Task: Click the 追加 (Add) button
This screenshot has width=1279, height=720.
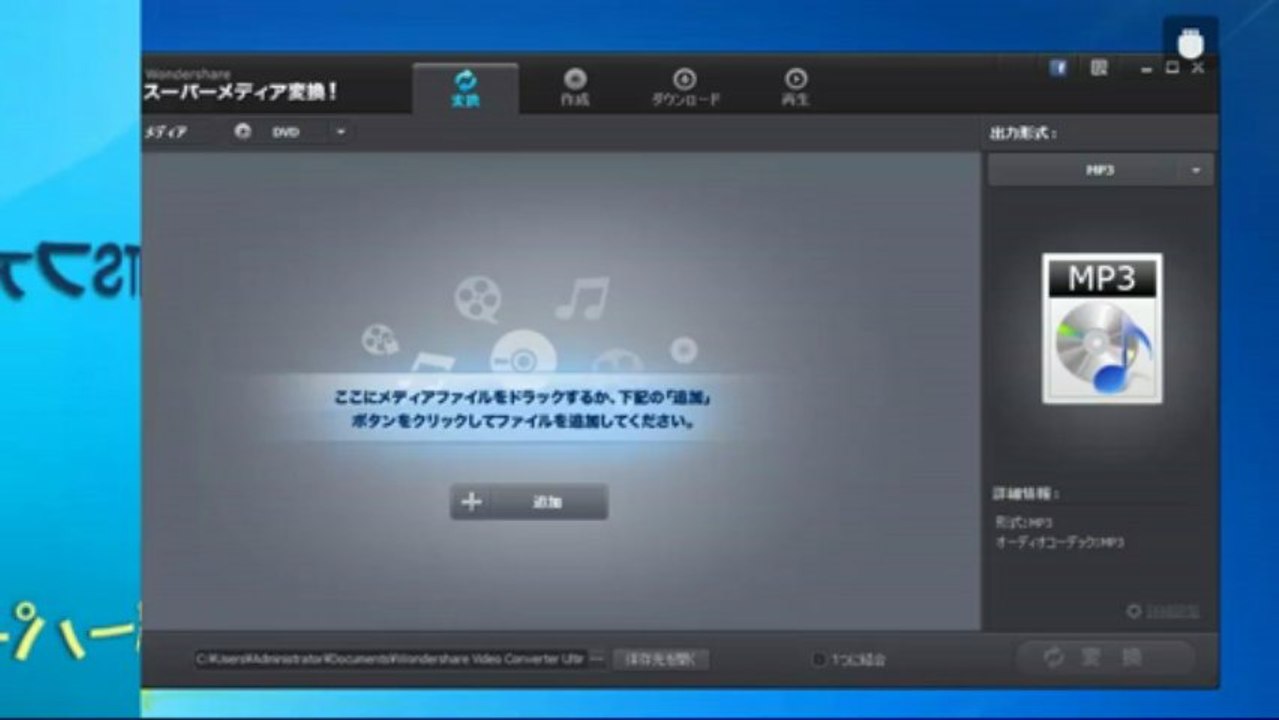Action: coord(529,502)
